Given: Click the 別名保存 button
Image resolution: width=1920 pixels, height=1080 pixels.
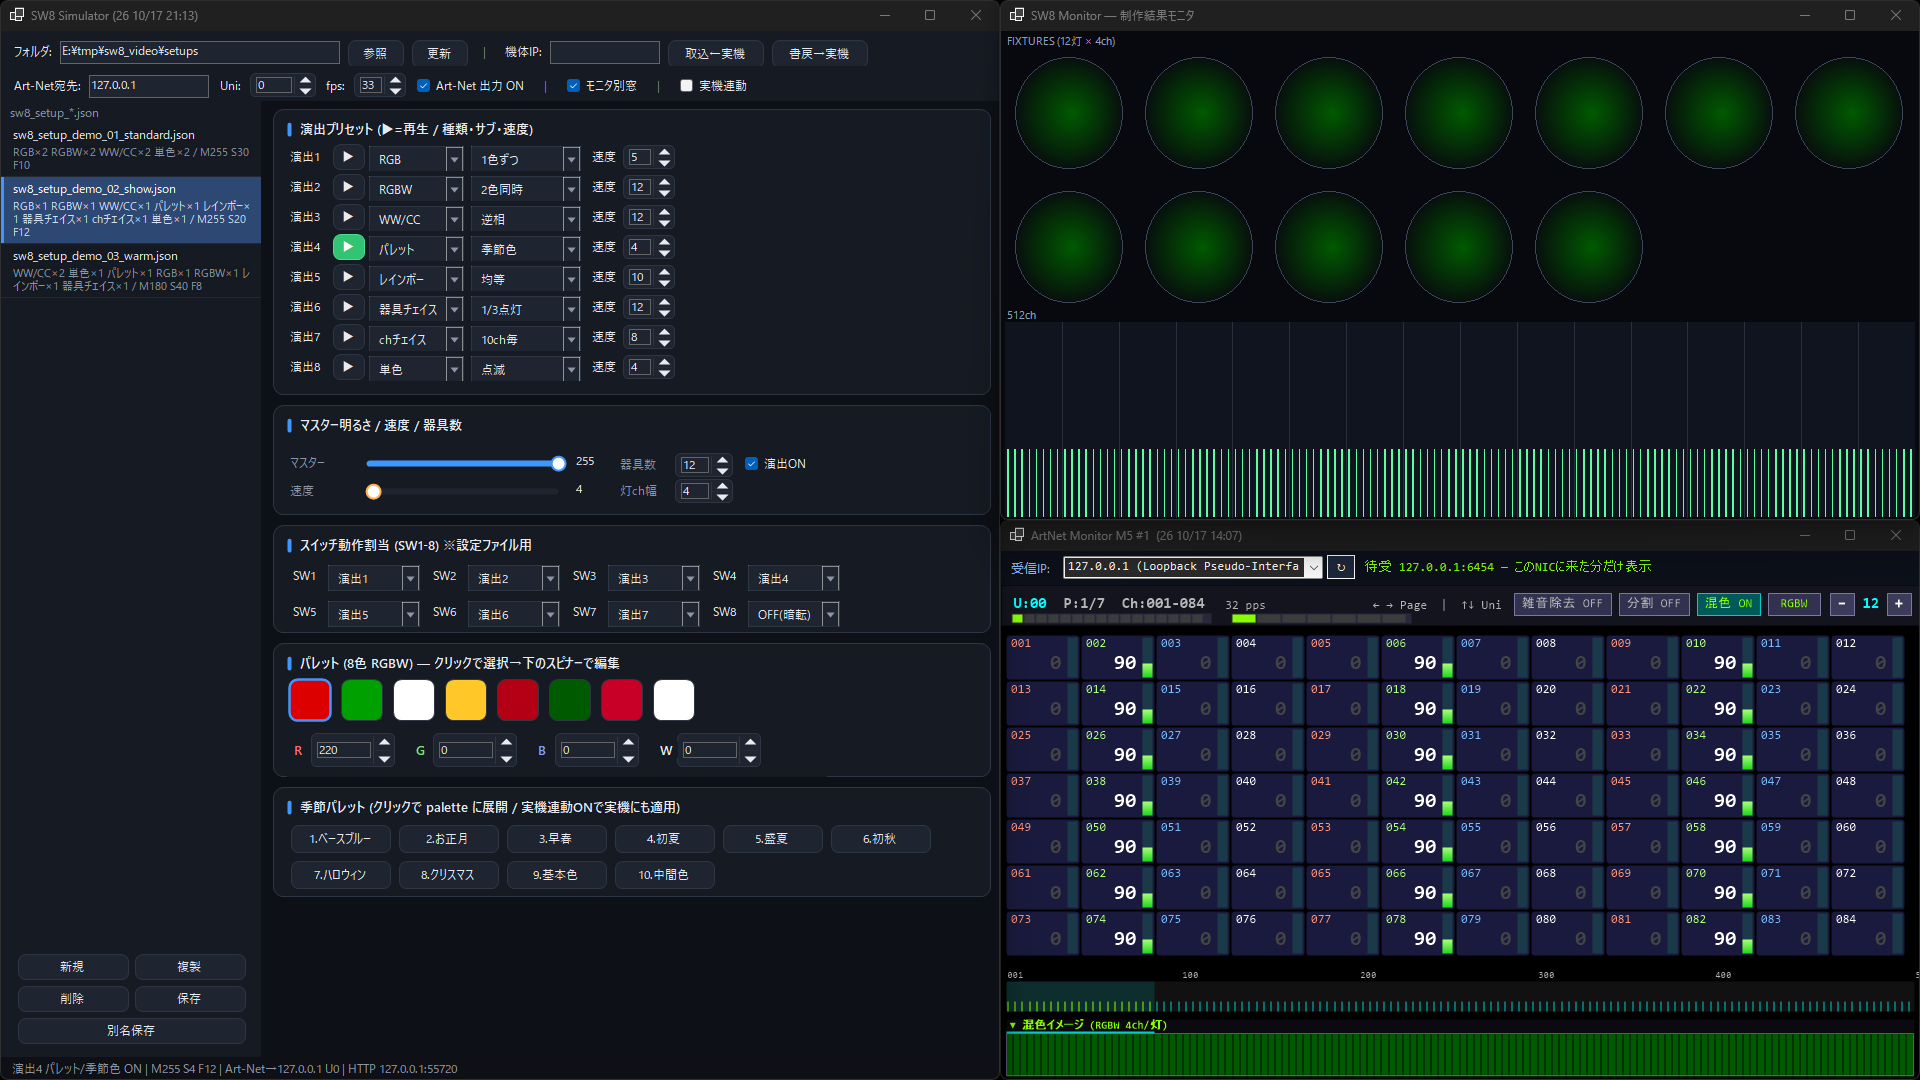Looking at the screenshot, I should click(131, 1031).
